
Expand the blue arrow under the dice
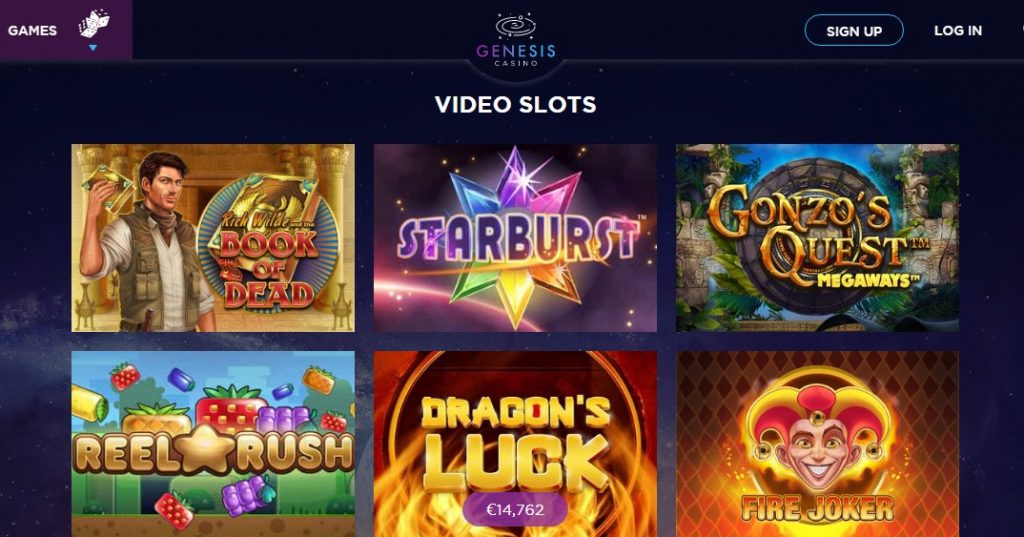(x=93, y=48)
